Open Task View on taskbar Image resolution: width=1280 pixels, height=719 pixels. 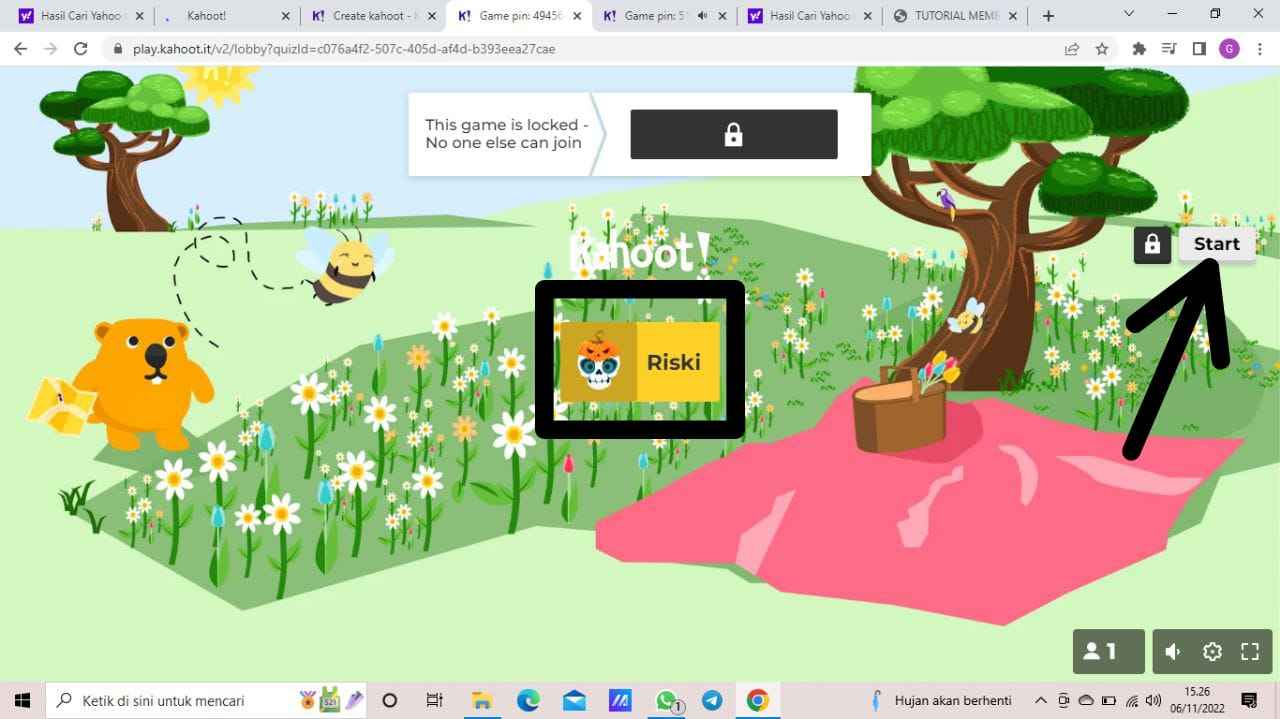tap(435, 700)
